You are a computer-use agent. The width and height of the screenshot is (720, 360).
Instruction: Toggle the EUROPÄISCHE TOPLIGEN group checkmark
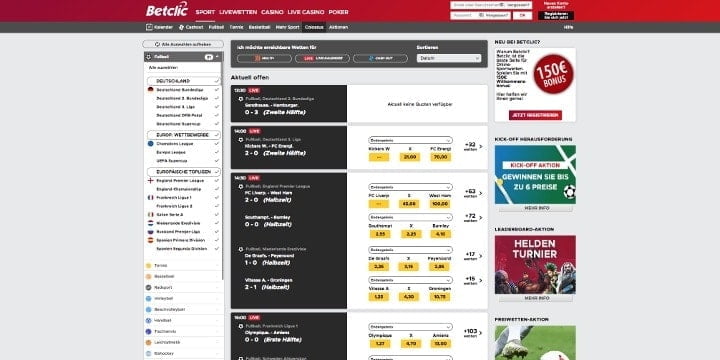click(217, 172)
